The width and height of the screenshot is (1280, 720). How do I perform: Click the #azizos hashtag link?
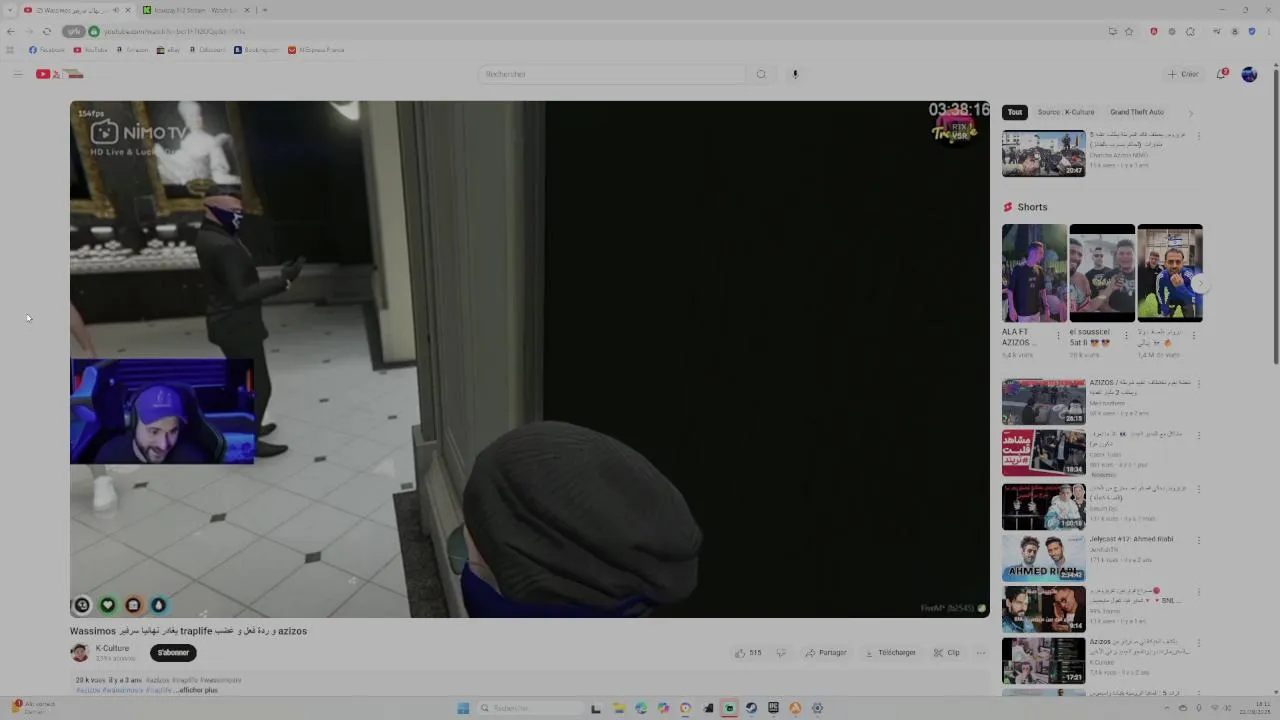pyautogui.click(x=88, y=690)
